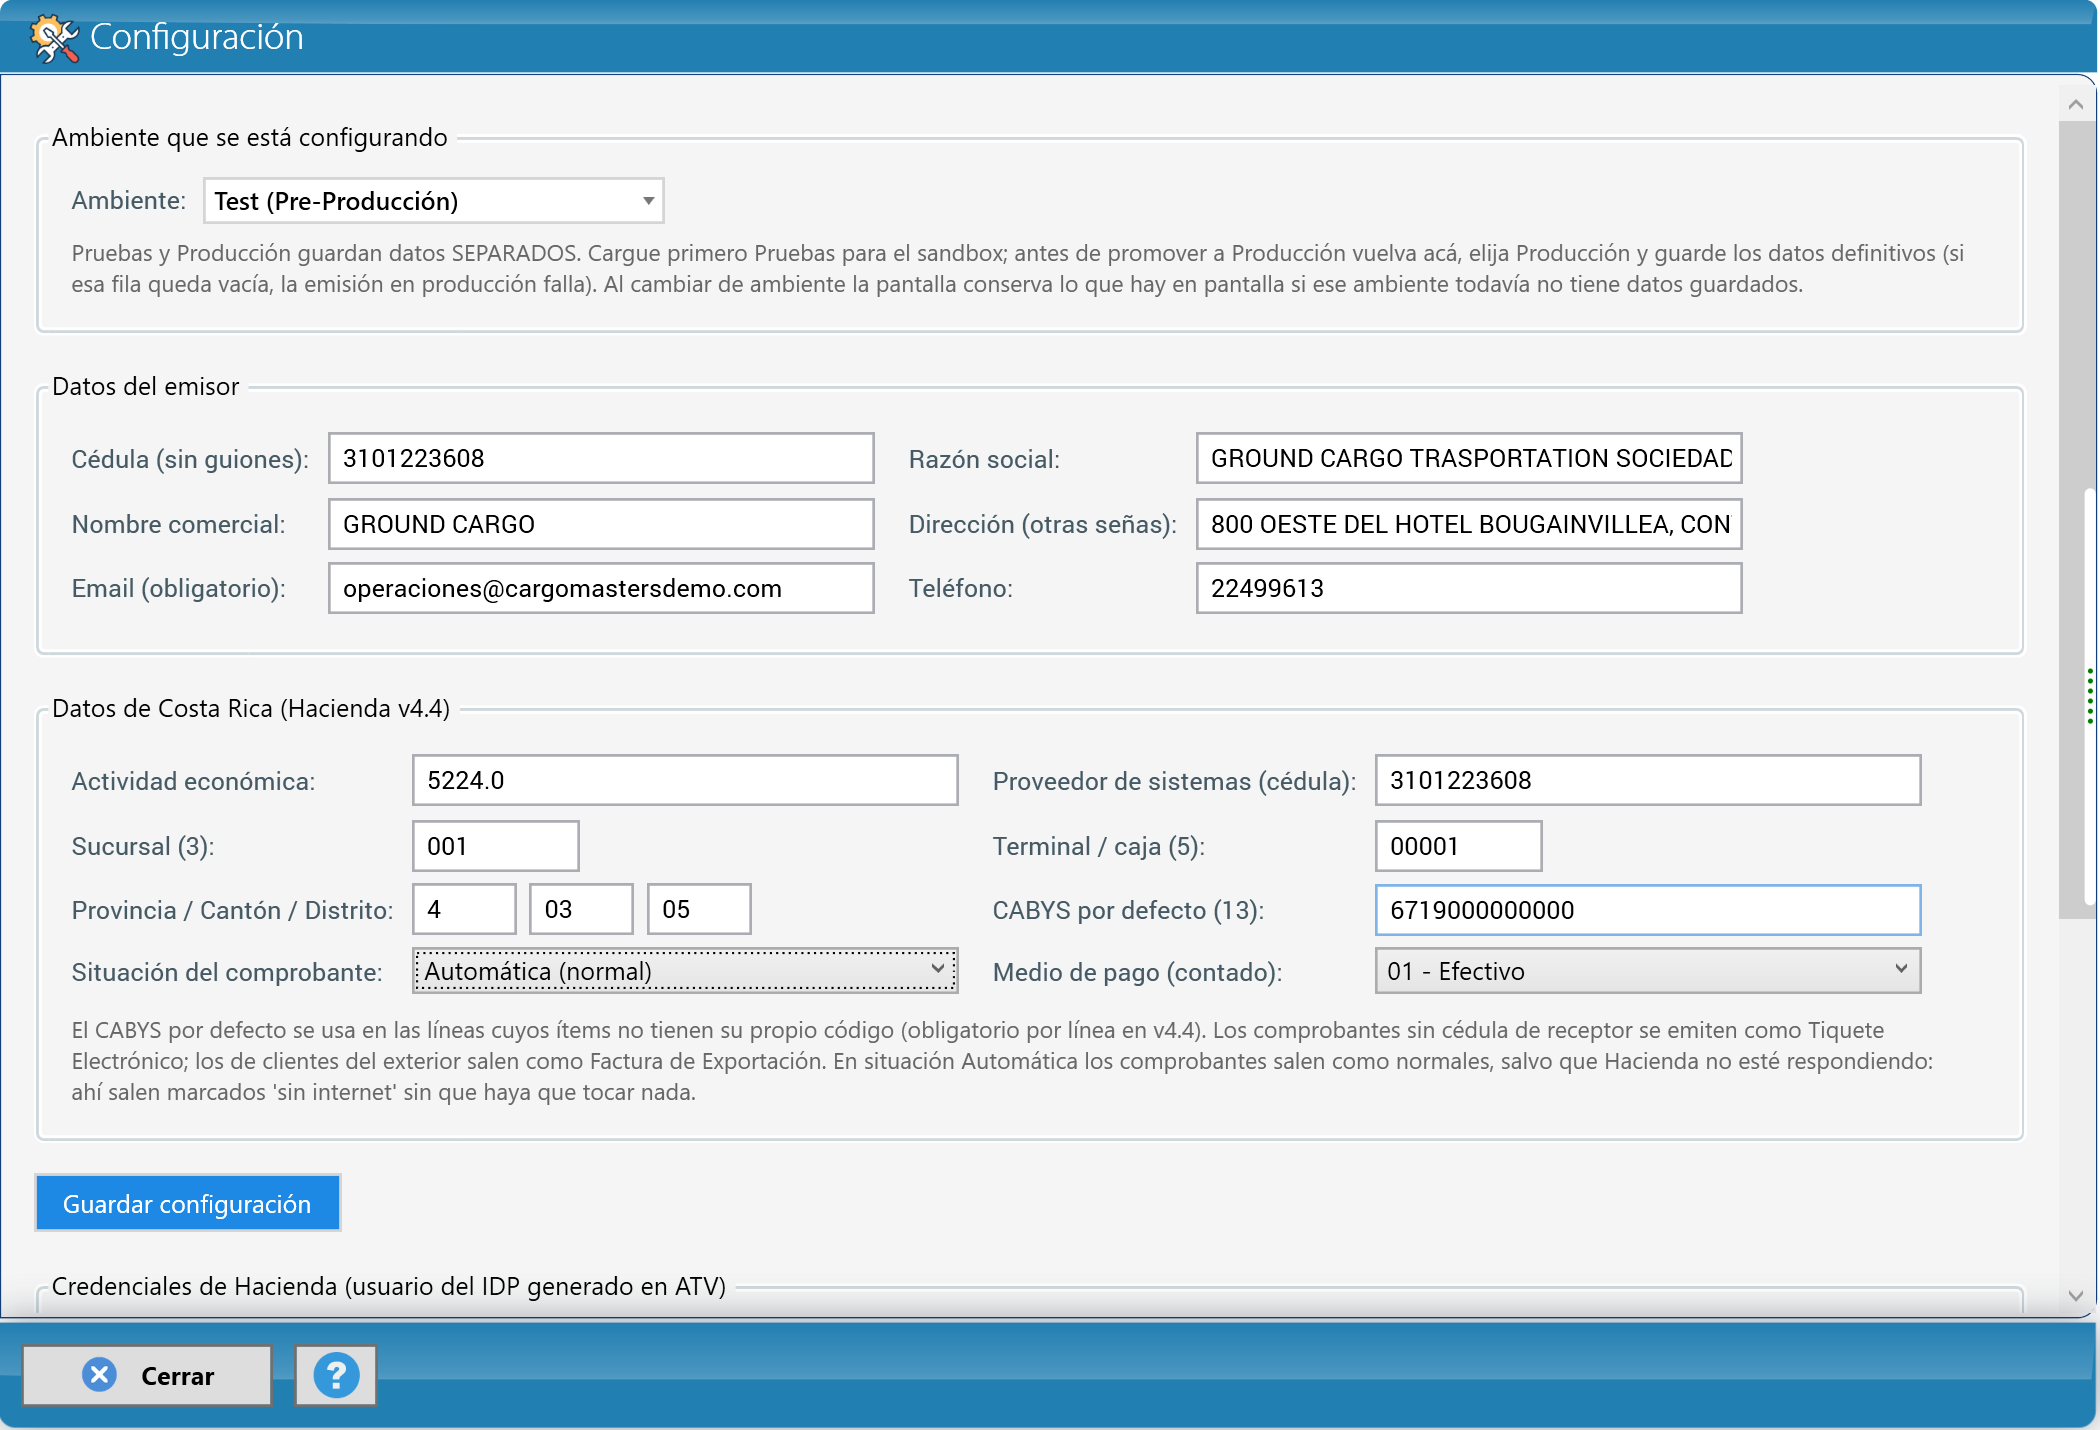The image size is (2100, 1430).
Task: Click the Teléfono field
Action: click(x=1469, y=588)
